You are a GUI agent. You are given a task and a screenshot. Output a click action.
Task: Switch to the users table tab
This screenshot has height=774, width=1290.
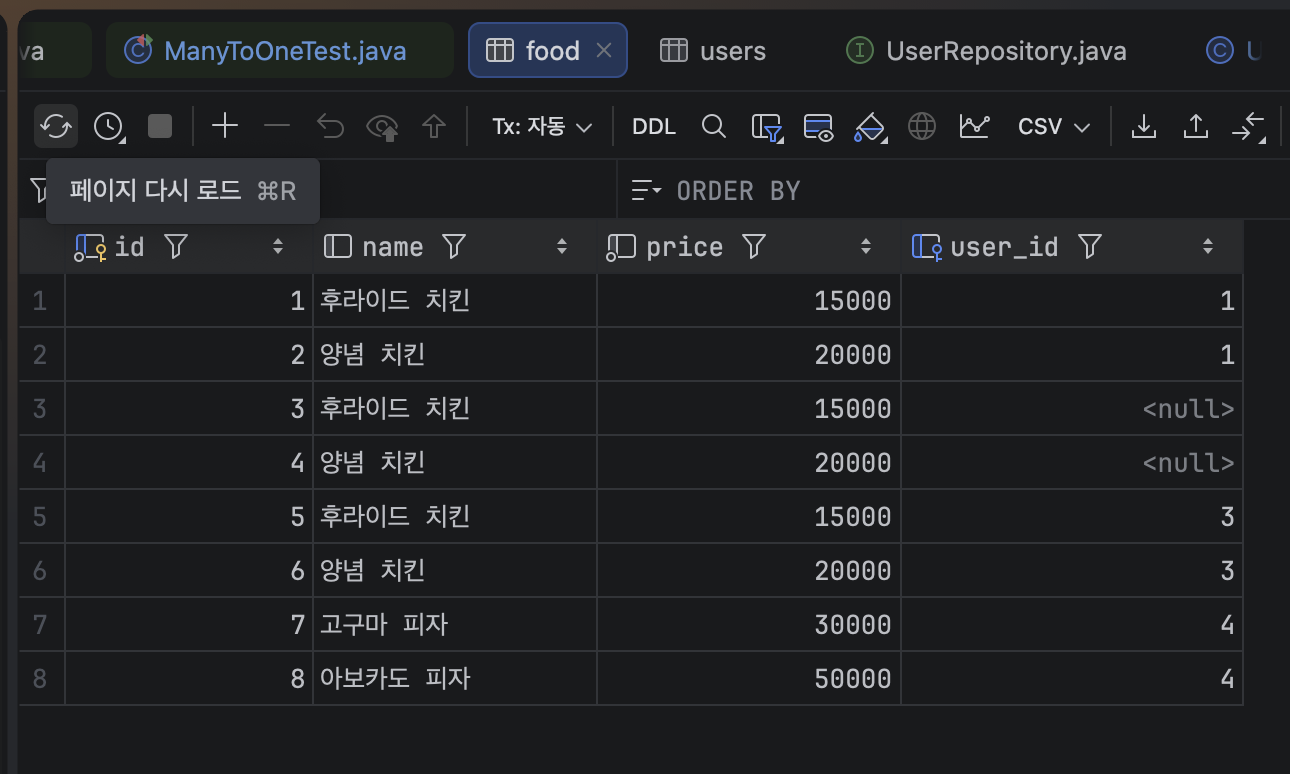point(713,51)
